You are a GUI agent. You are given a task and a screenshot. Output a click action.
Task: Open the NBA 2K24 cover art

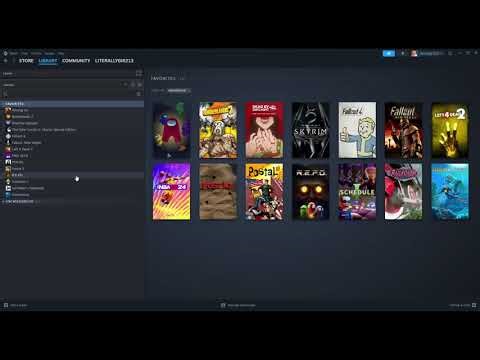[x=171, y=192]
